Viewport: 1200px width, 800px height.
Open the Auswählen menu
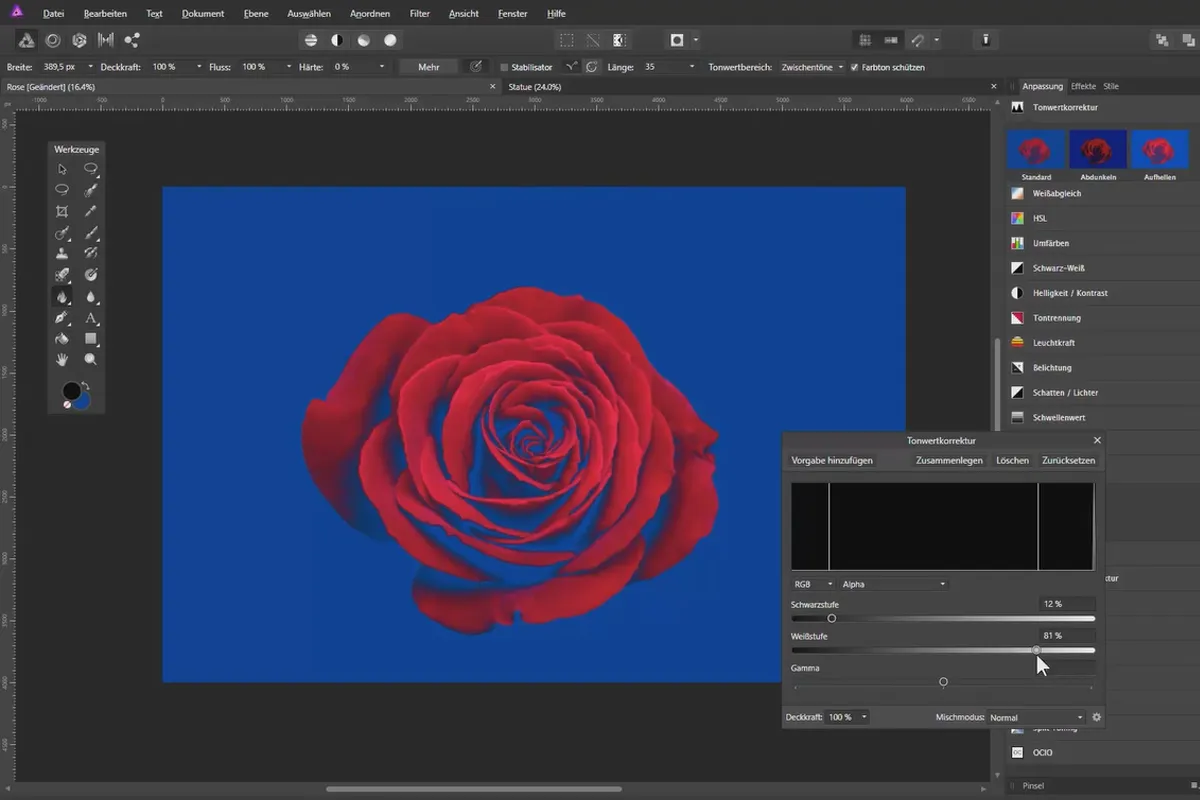(x=309, y=14)
